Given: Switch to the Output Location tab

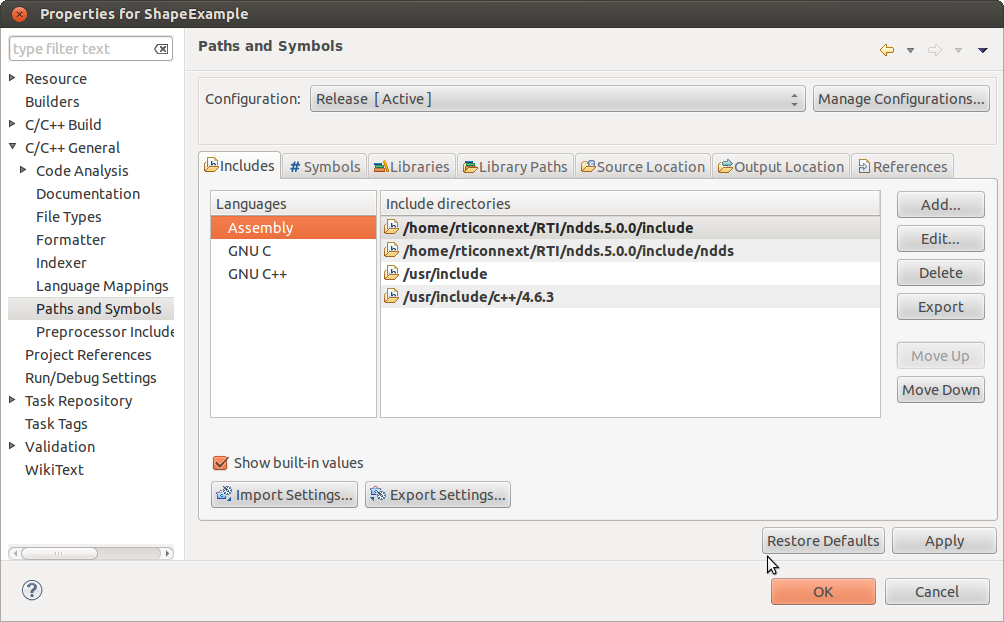Looking at the screenshot, I should (x=781, y=166).
